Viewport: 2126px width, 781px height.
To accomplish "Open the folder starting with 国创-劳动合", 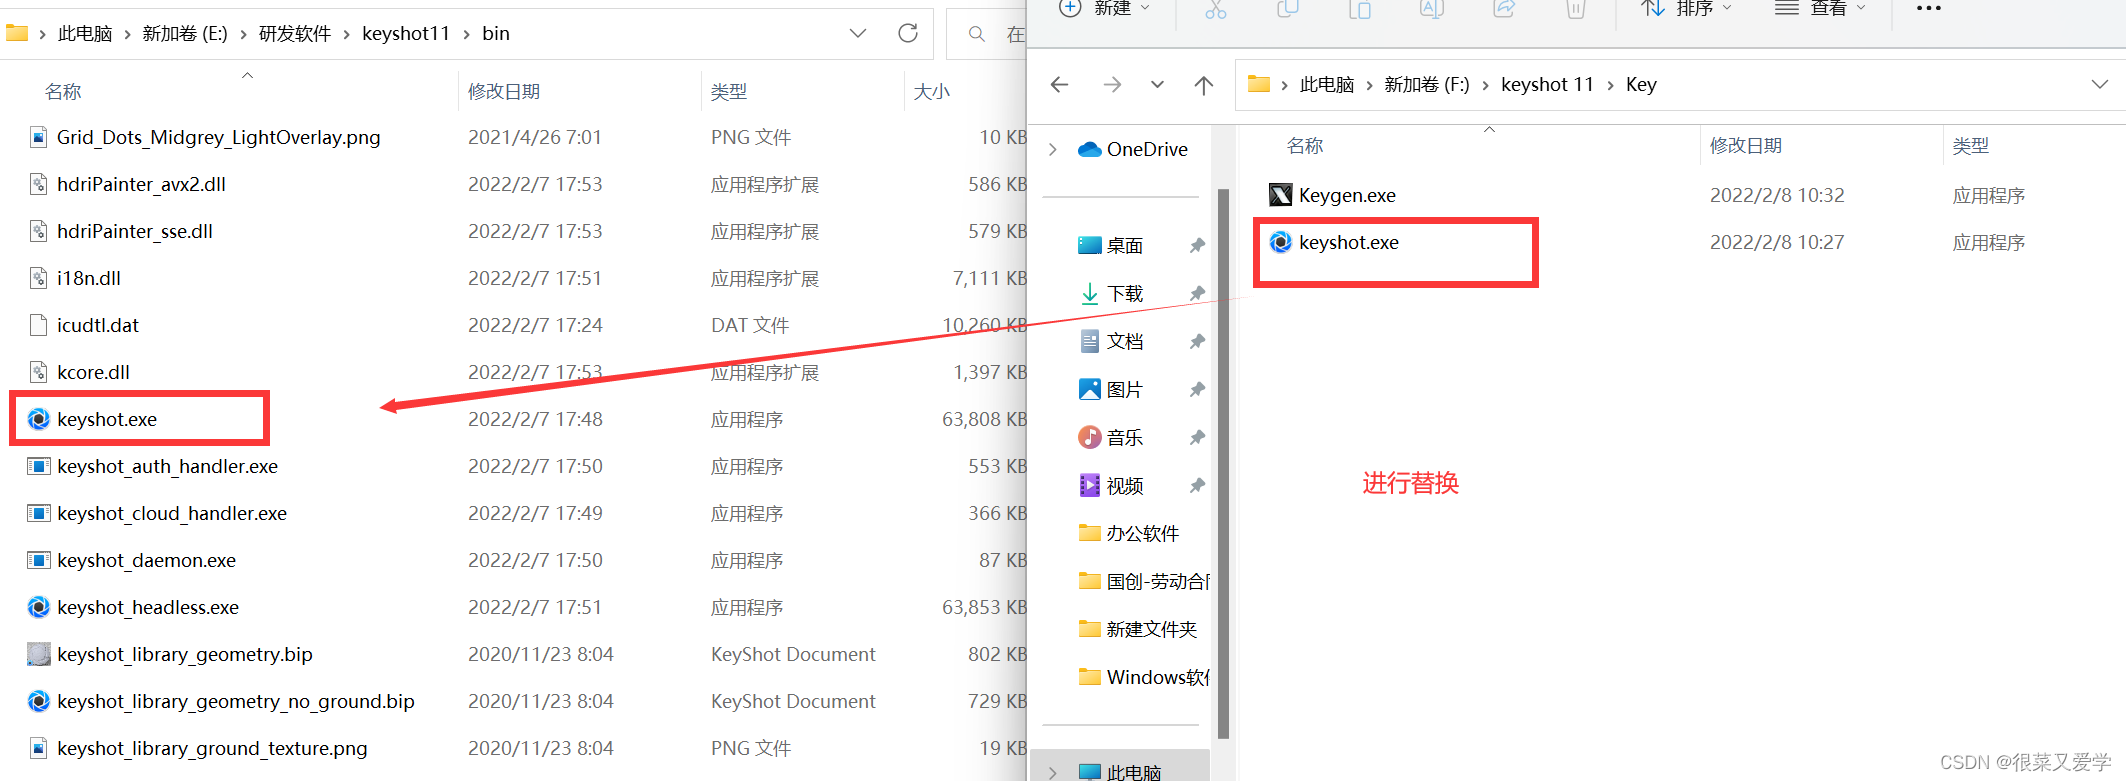I will pyautogui.click(x=1143, y=582).
